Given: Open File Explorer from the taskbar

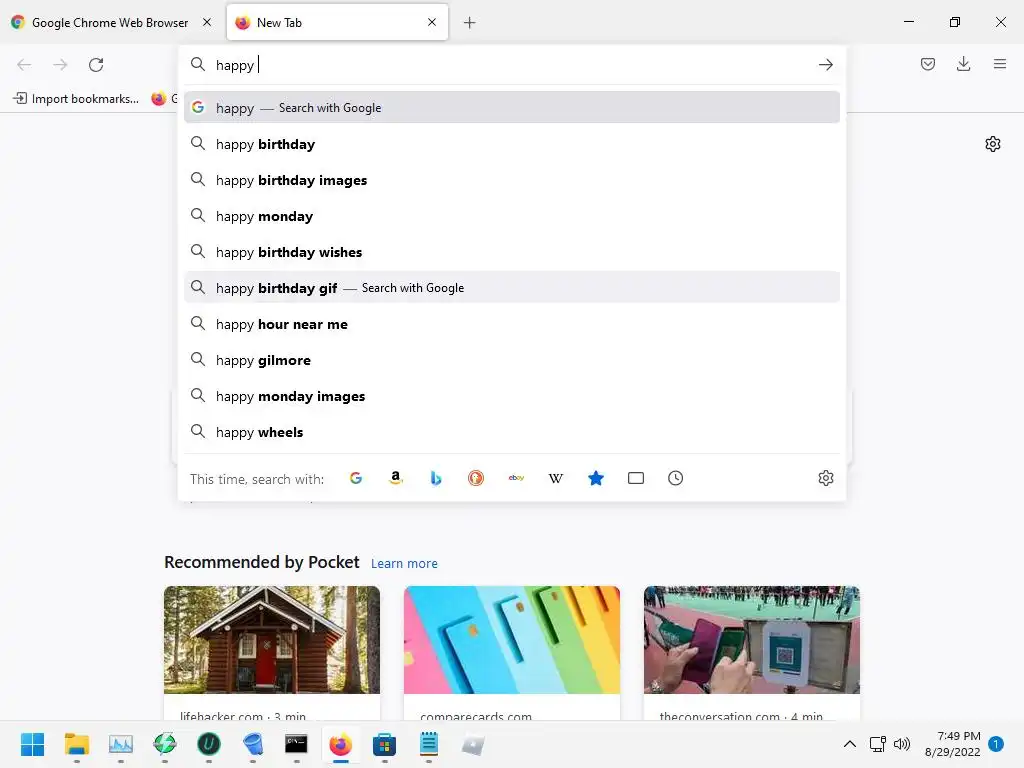Looking at the screenshot, I should (76, 744).
